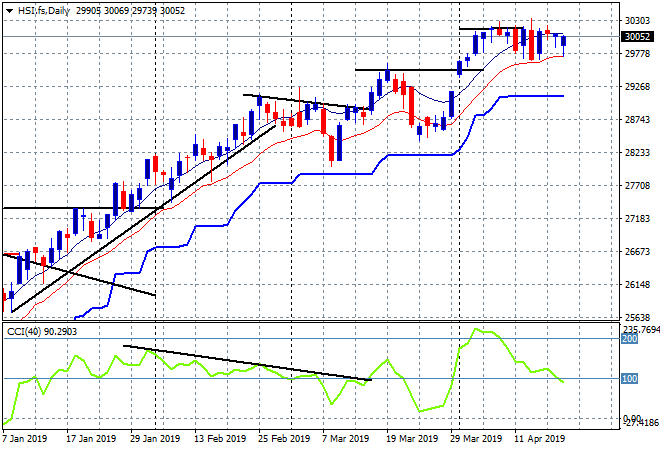
Task: Click the date label 19 Mar 2019
Action: [x=412, y=439]
